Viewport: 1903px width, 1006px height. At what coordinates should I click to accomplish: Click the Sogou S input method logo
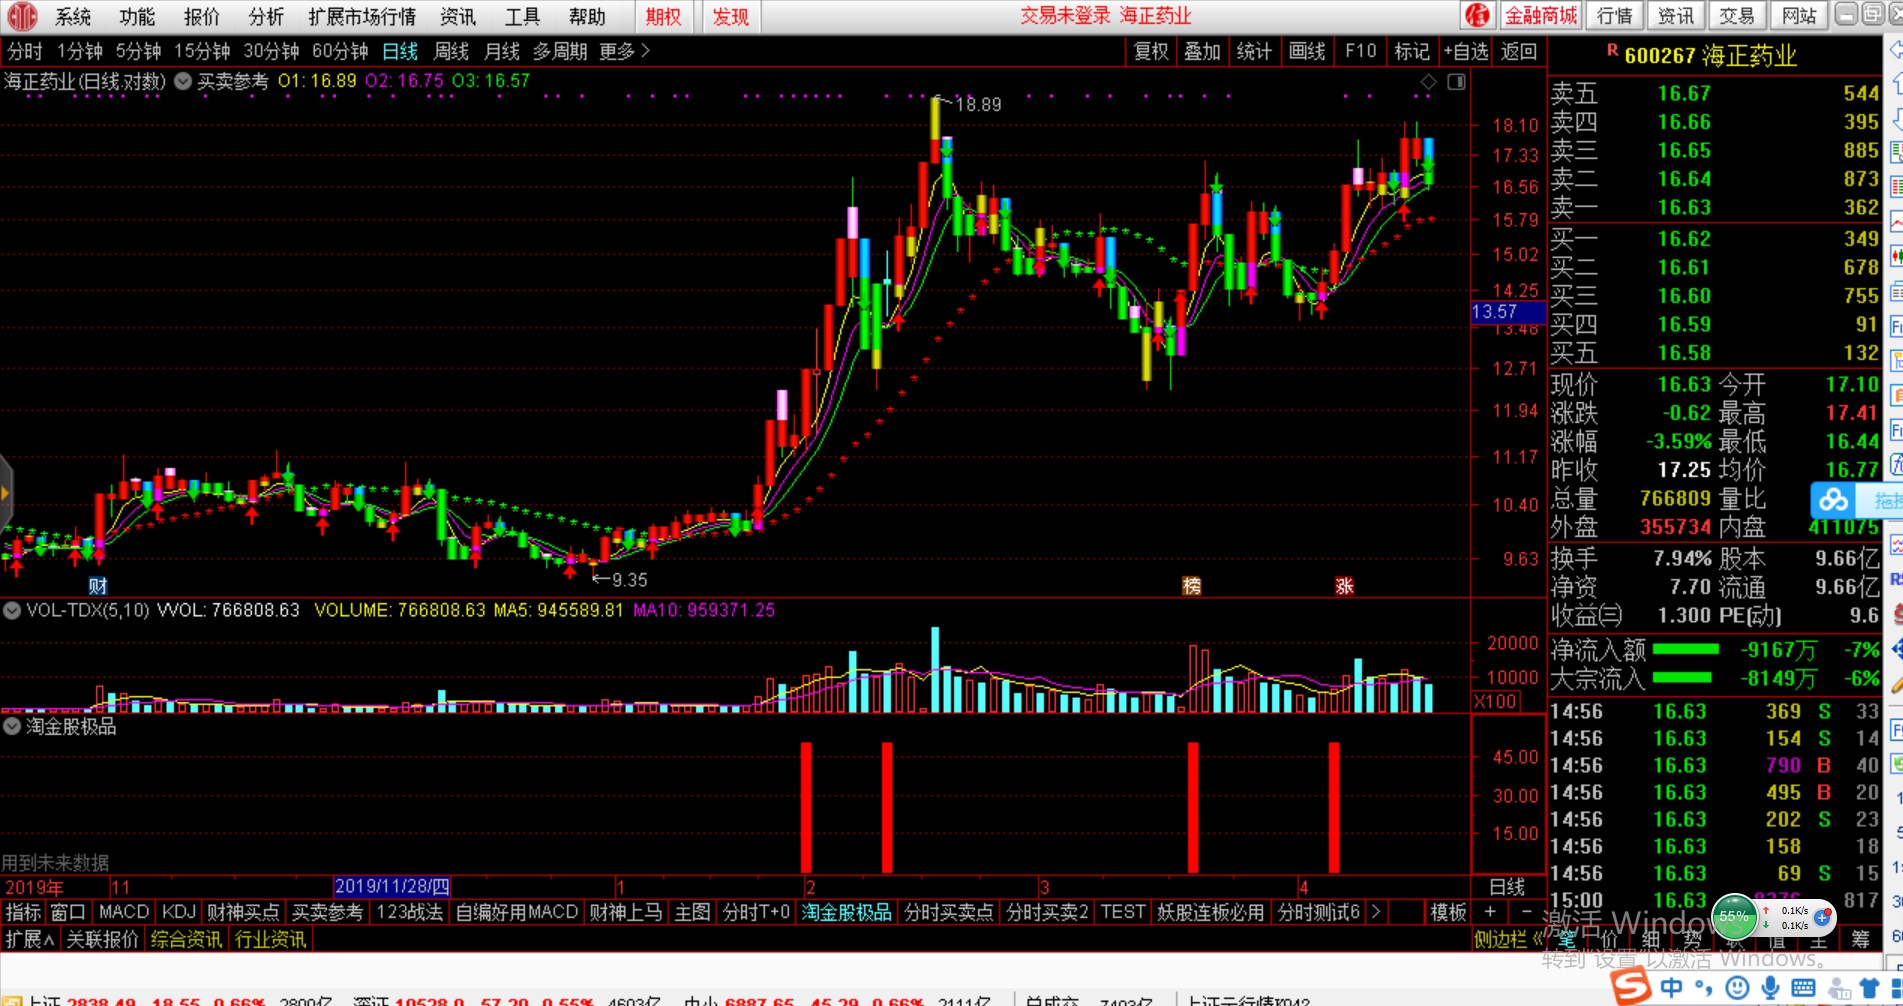(1630, 987)
